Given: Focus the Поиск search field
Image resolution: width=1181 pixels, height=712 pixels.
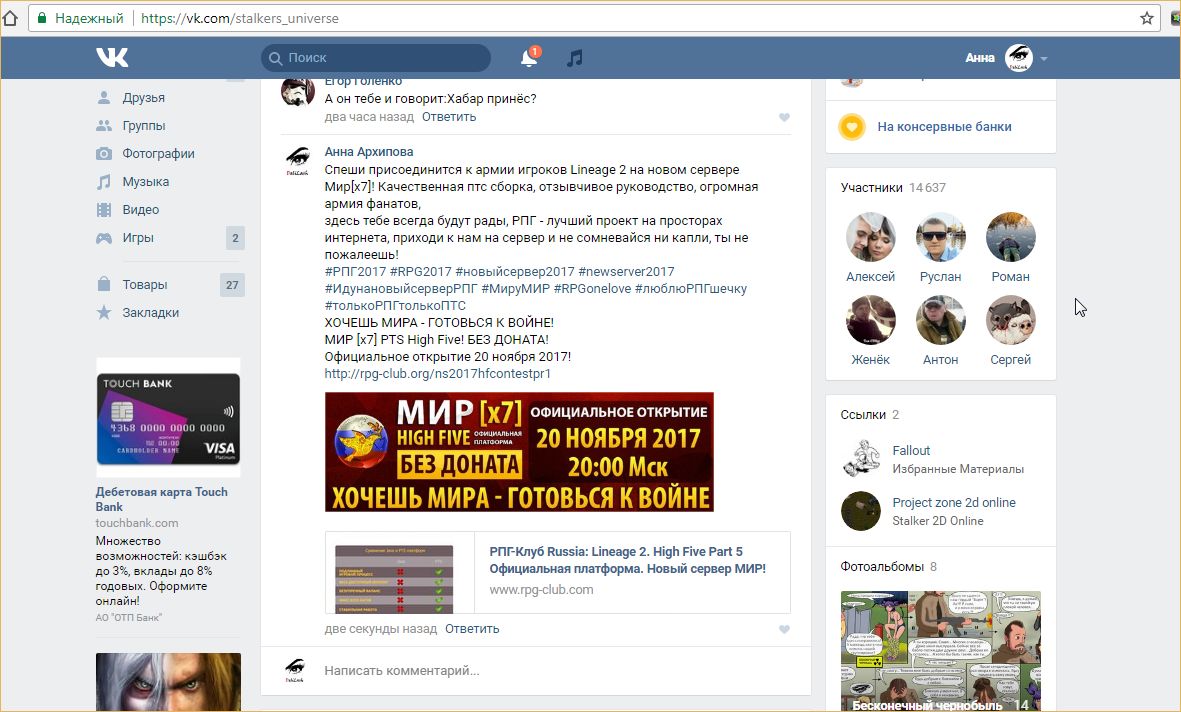Looking at the screenshot, I should pyautogui.click(x=376, y=58).
